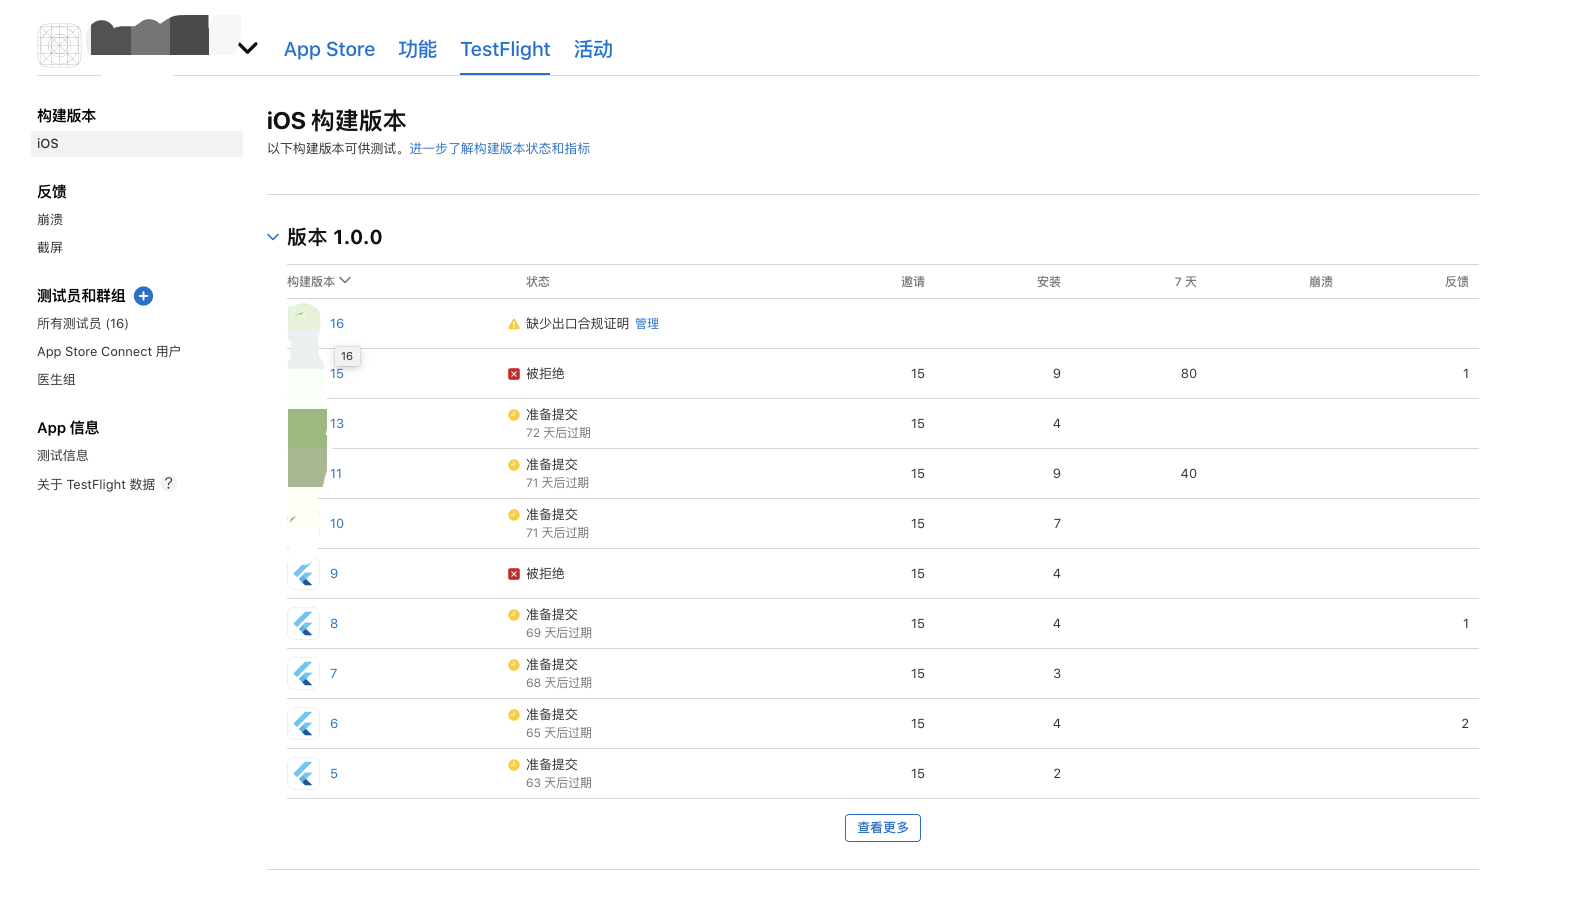Click the status icon for build 6
This screenshot has width=1573, height=911.
tap(514, 715)
